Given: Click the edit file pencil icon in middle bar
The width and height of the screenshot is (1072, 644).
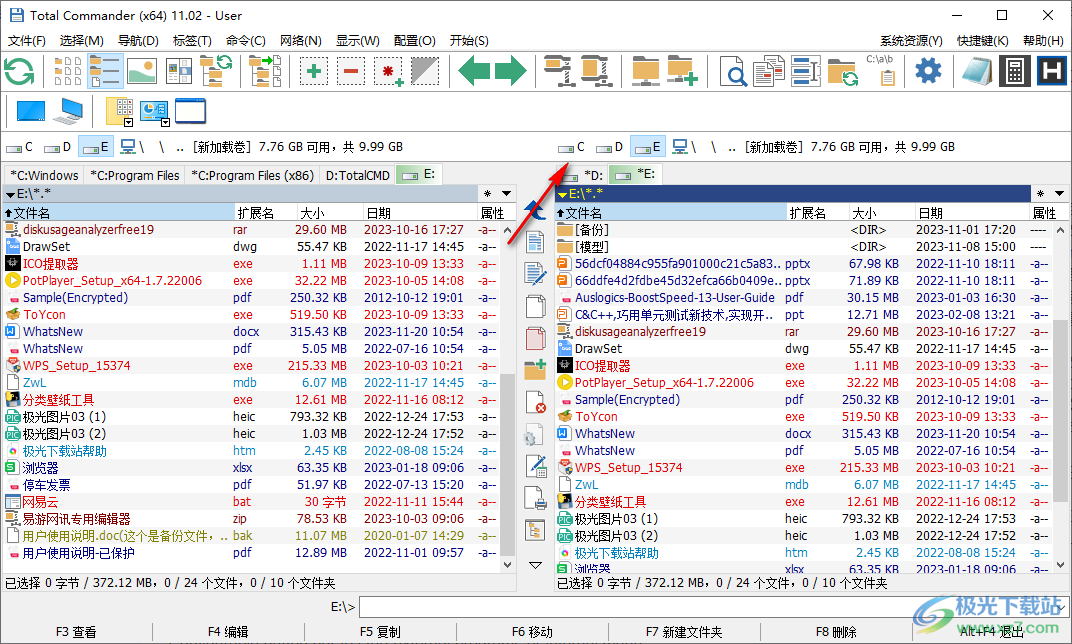Looking at the screenshot, I should (x=535, y=274).
